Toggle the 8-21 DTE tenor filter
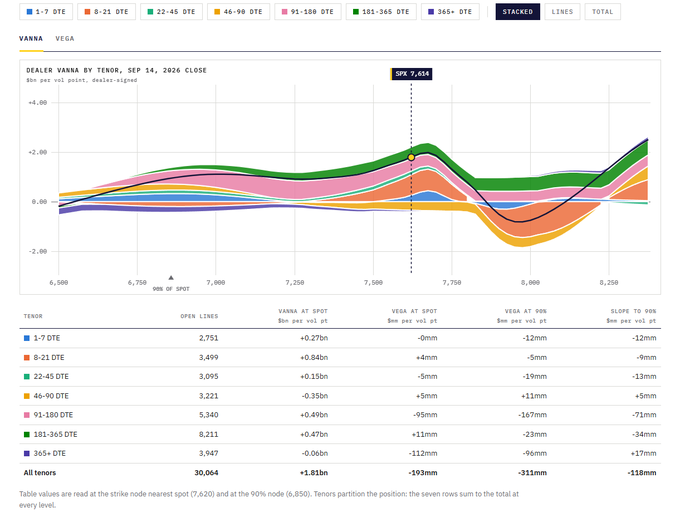 (106, 12)
